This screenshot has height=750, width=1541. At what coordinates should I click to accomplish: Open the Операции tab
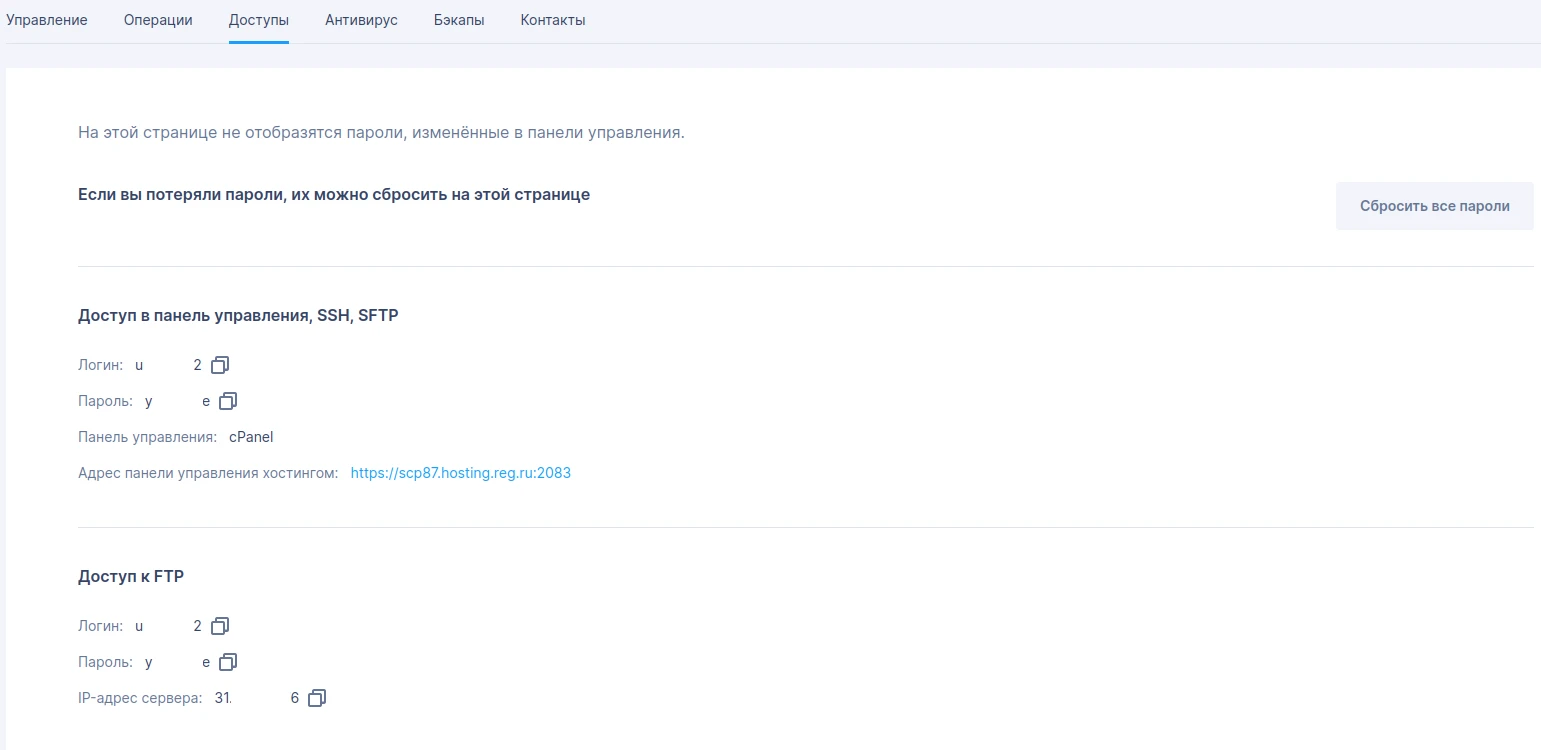pyautogui.click(x=158, y=20)
